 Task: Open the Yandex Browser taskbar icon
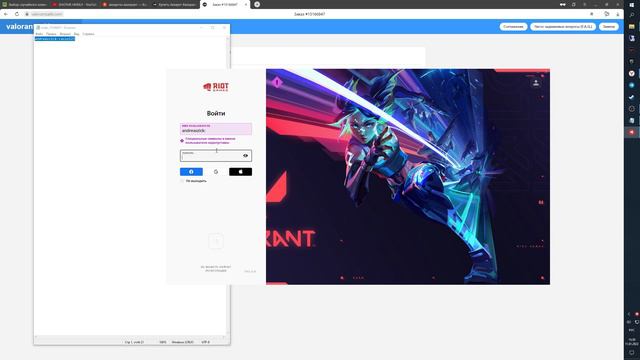click(632, 73)
